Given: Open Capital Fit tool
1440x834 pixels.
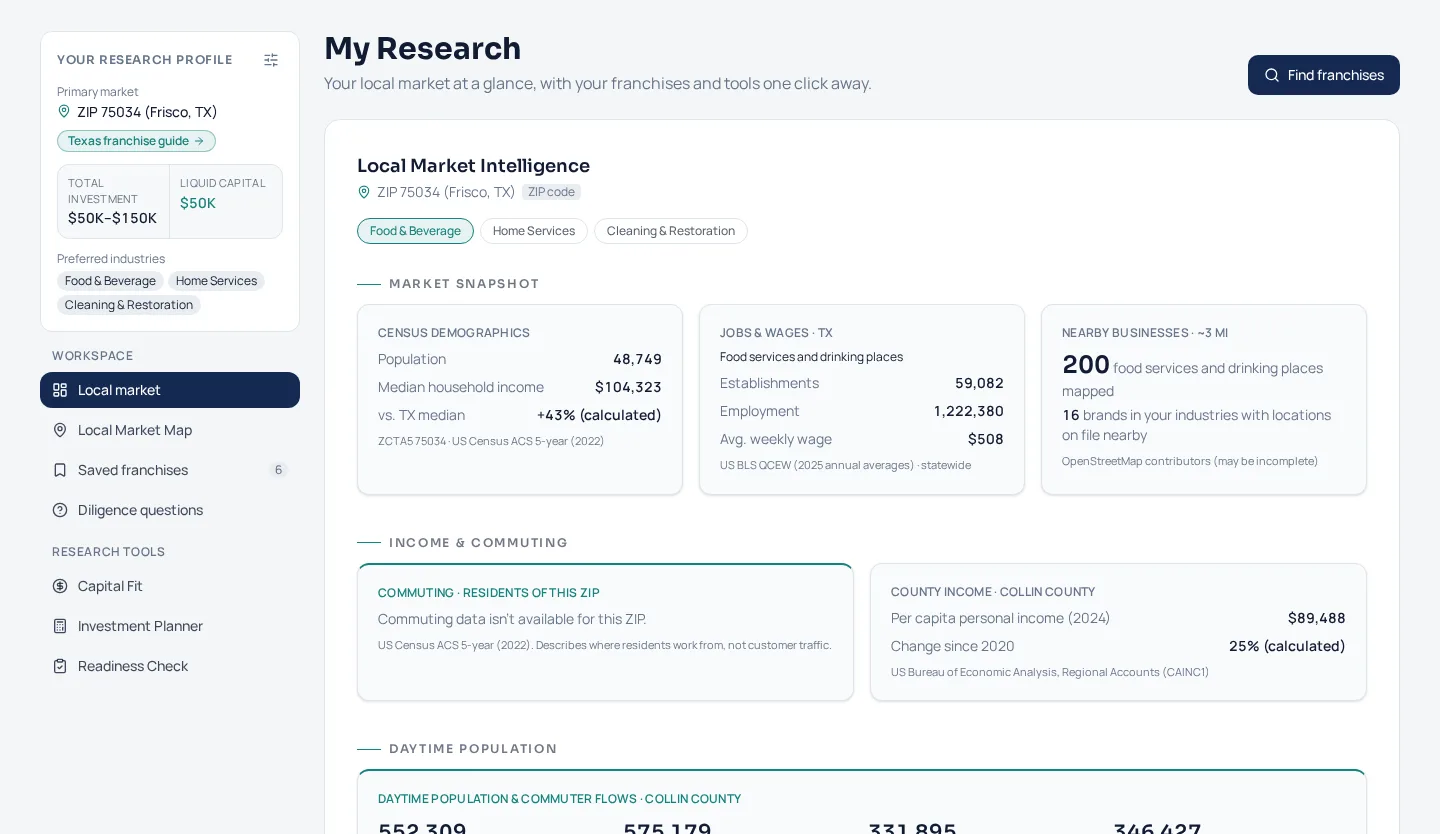Looking at the screenshot, I should 170,586.
